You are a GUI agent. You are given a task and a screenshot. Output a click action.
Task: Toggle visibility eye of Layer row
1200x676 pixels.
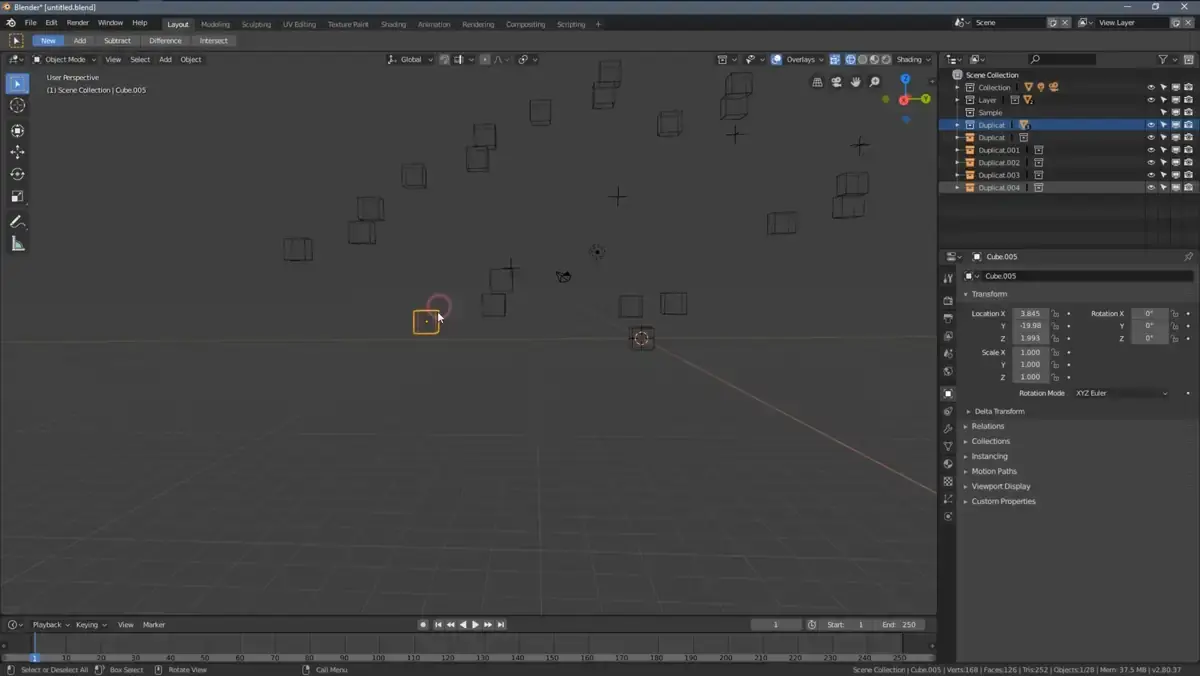(1151, 100)
